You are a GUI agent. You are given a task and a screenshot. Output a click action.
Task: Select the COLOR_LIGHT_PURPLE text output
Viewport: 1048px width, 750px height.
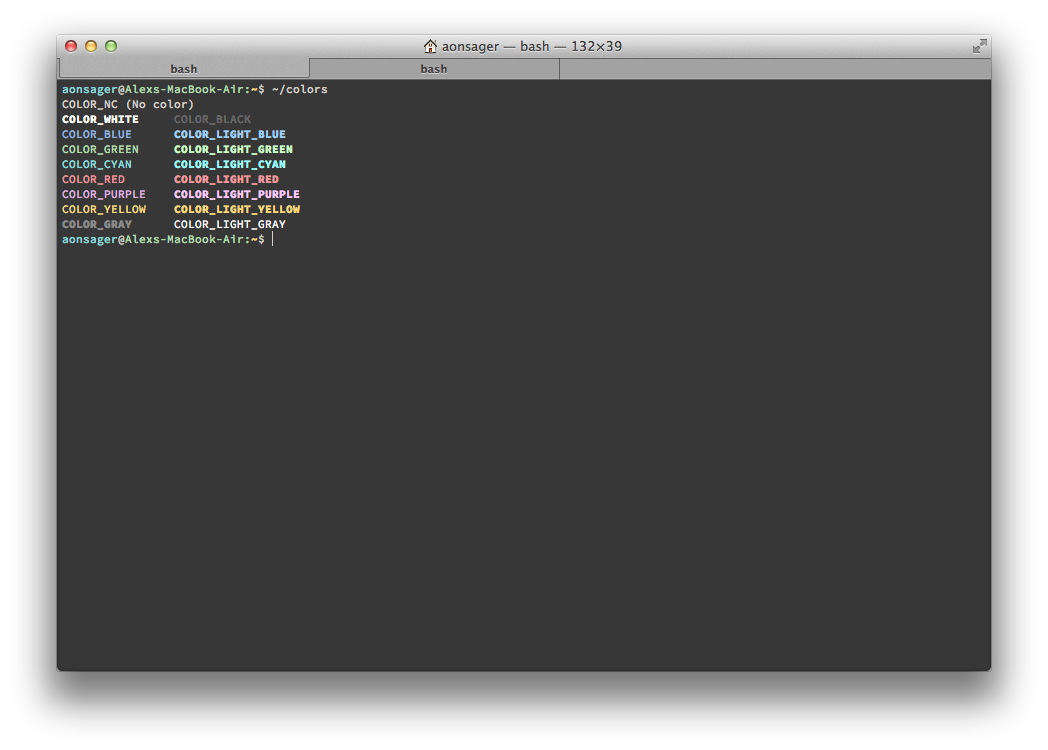(236, 194)
